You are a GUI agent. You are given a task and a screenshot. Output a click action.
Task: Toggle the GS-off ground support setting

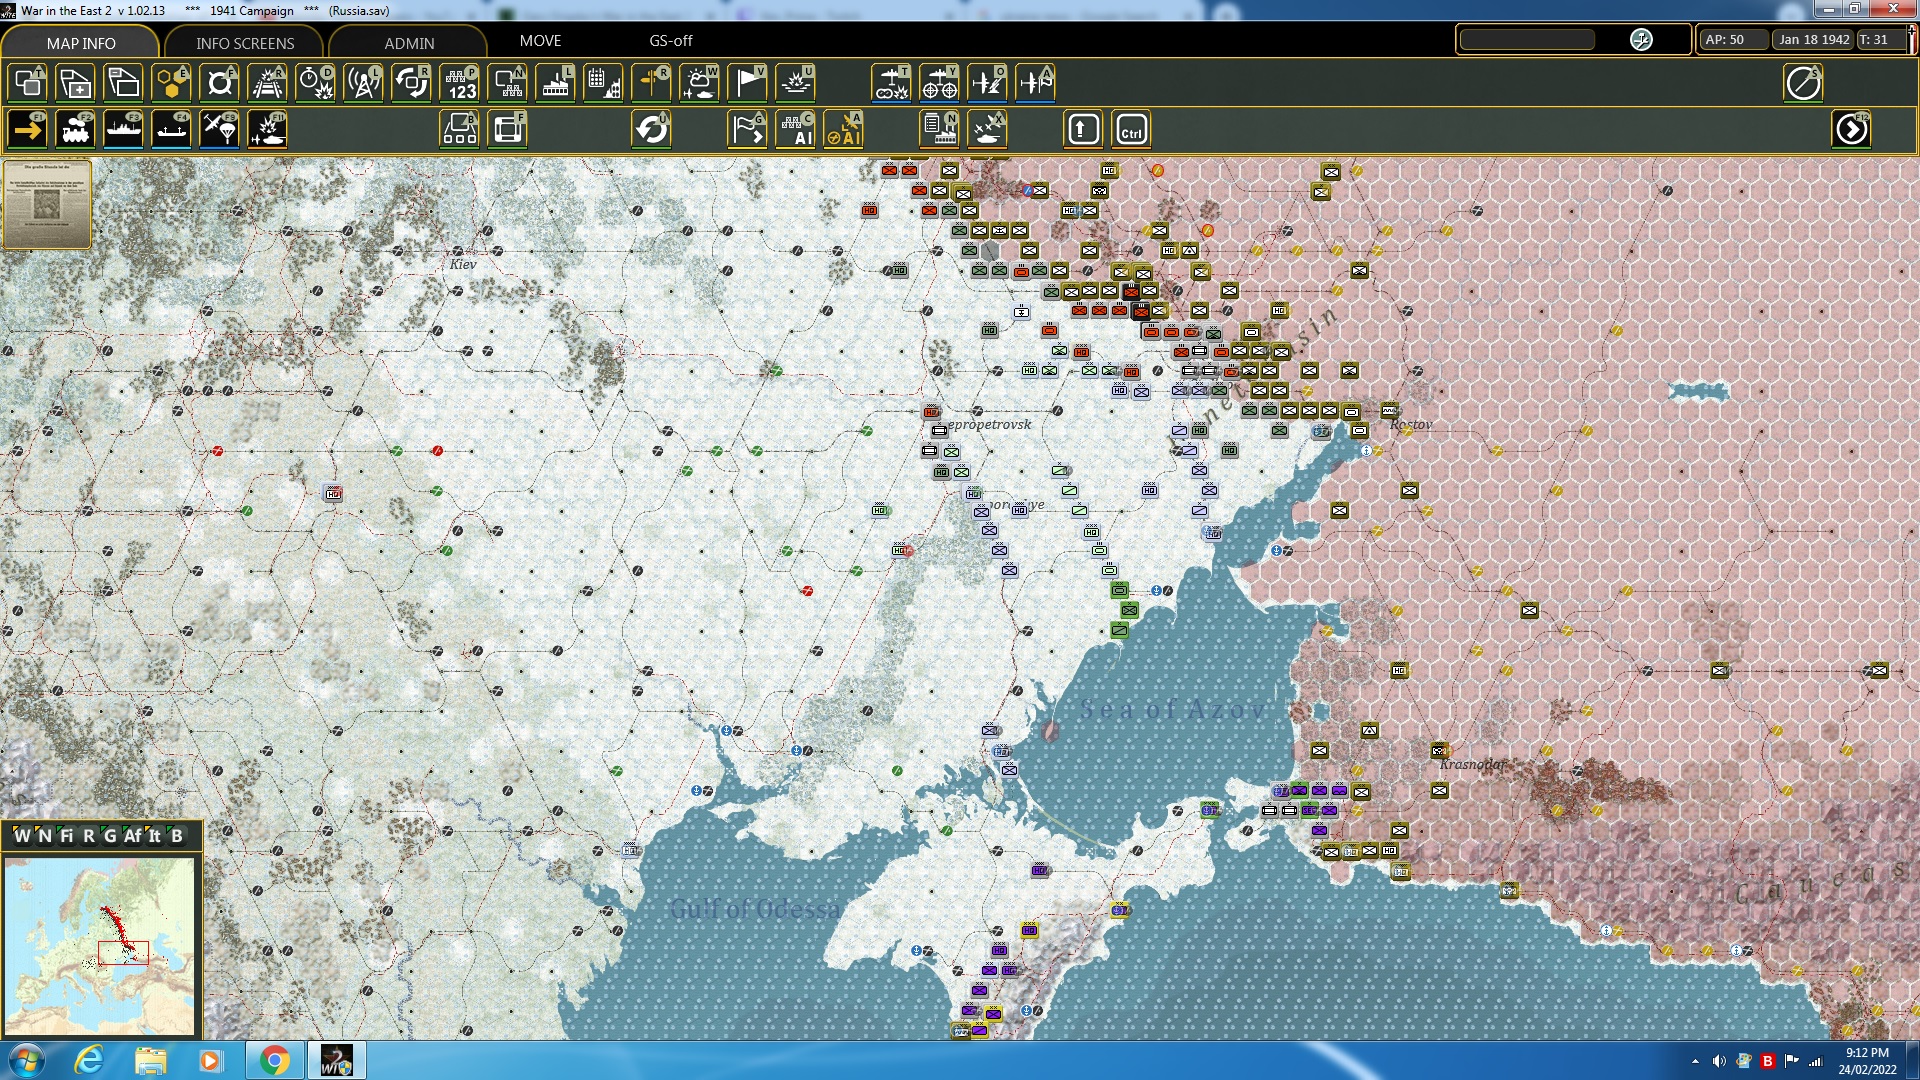(x=671, y=41)
